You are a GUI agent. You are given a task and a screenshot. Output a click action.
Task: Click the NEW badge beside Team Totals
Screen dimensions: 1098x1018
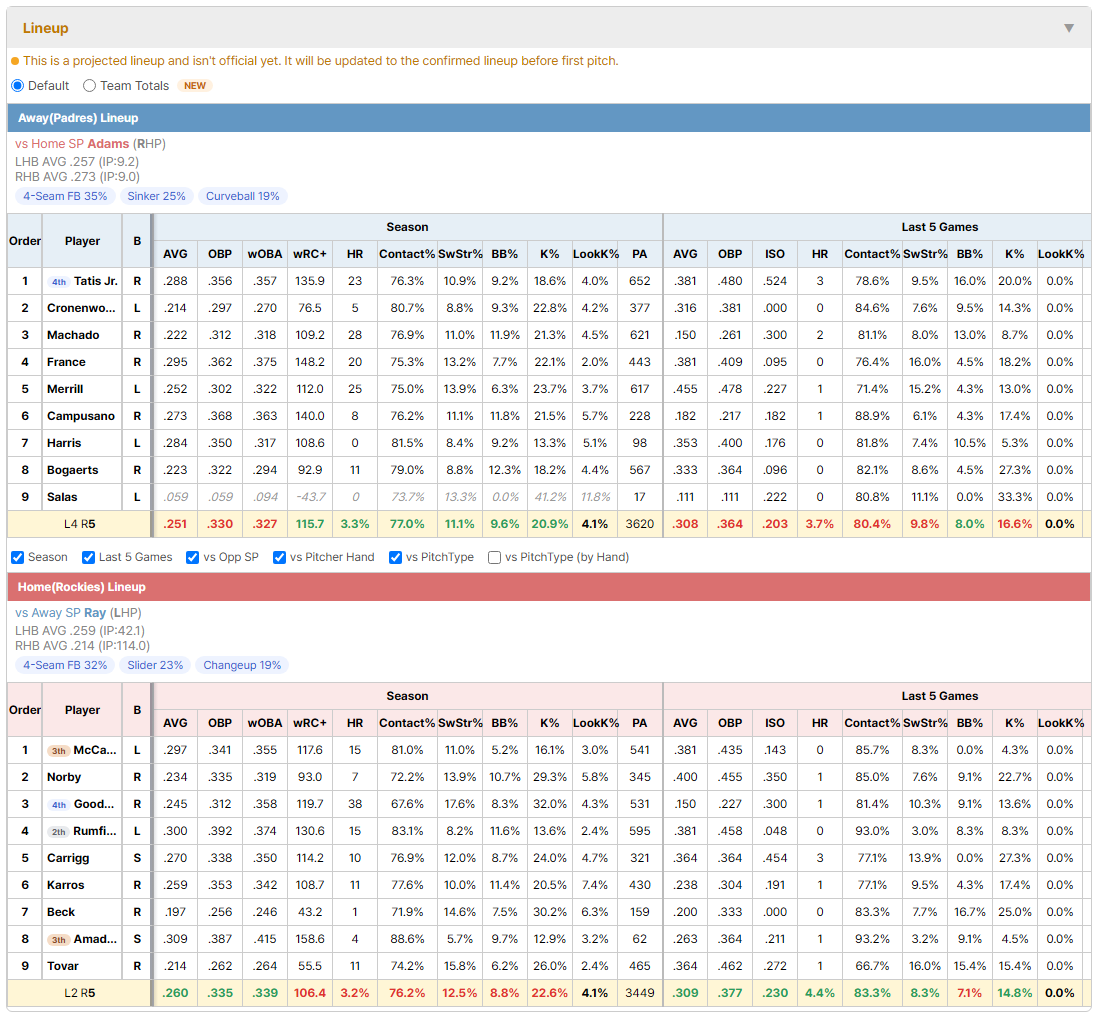195,85
